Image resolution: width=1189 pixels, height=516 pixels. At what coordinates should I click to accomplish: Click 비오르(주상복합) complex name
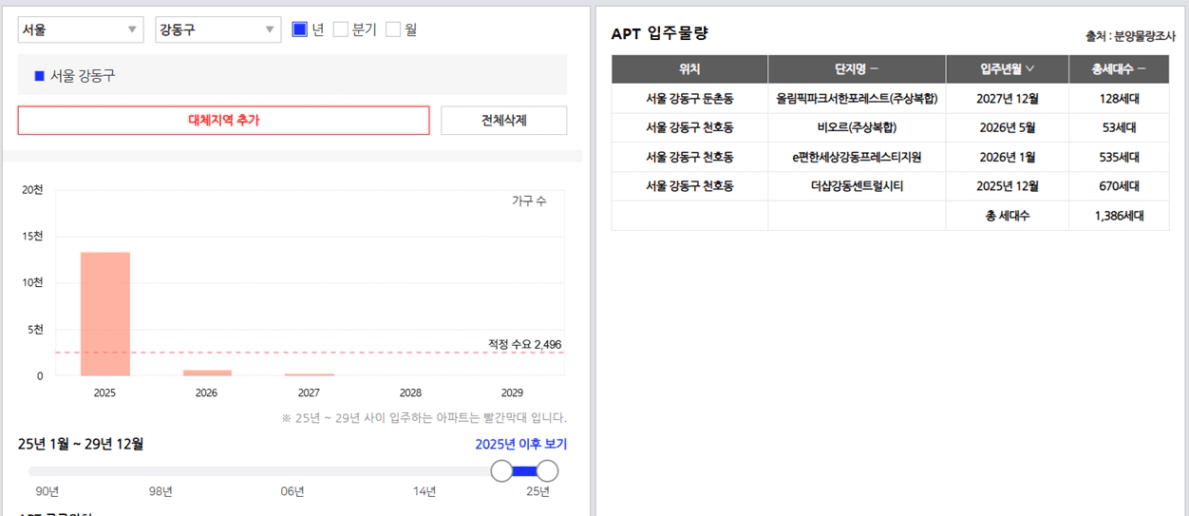coord(857,127)
